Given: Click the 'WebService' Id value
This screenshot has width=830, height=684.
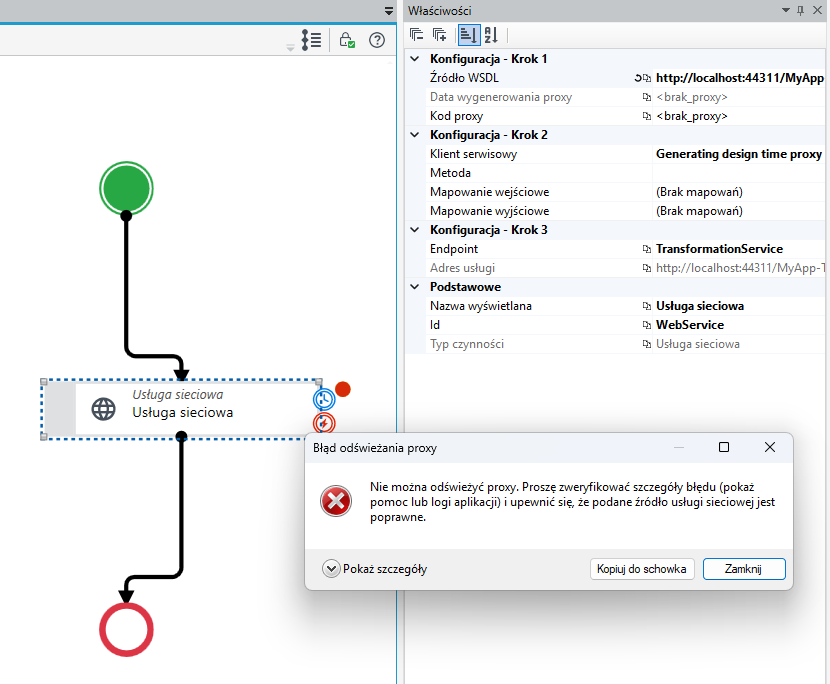Looking at the screenshot, I should [x=690, y=325].
